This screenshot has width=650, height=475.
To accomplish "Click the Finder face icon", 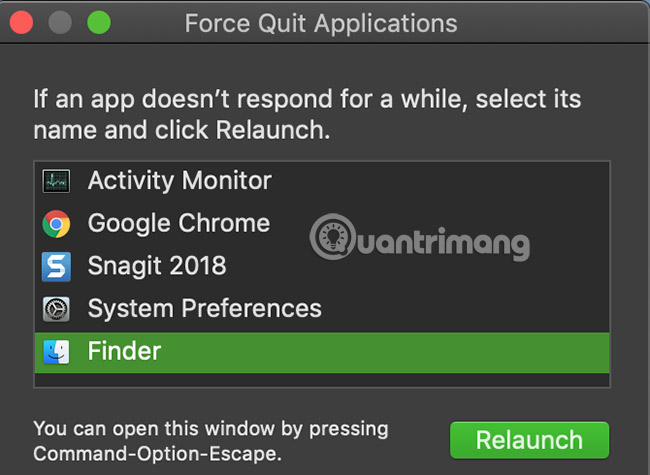I will coord(56,352).
